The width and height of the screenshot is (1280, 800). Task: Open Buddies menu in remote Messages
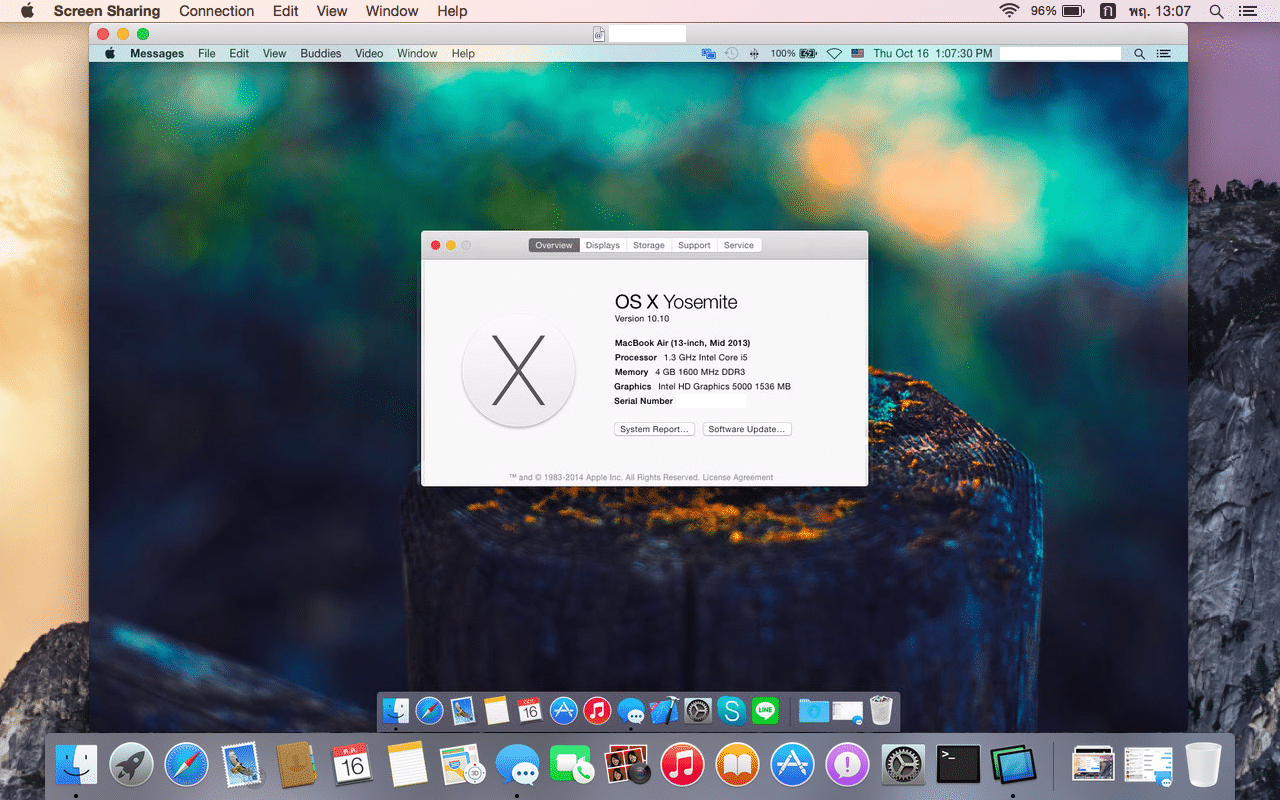(x=321, y=54)
